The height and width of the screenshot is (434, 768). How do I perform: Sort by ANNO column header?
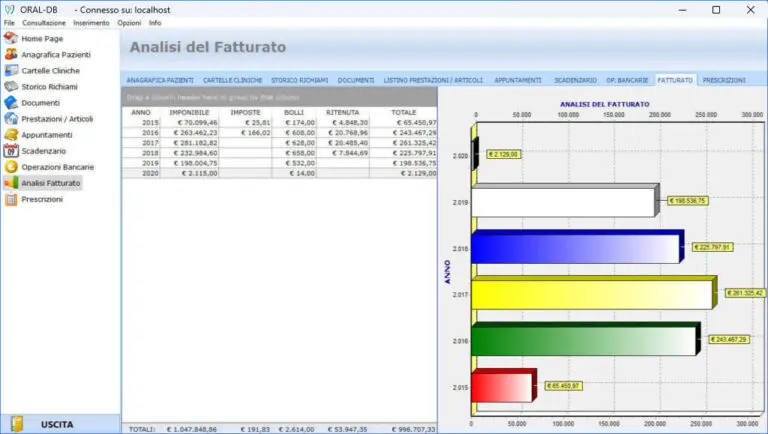(141, 112)
